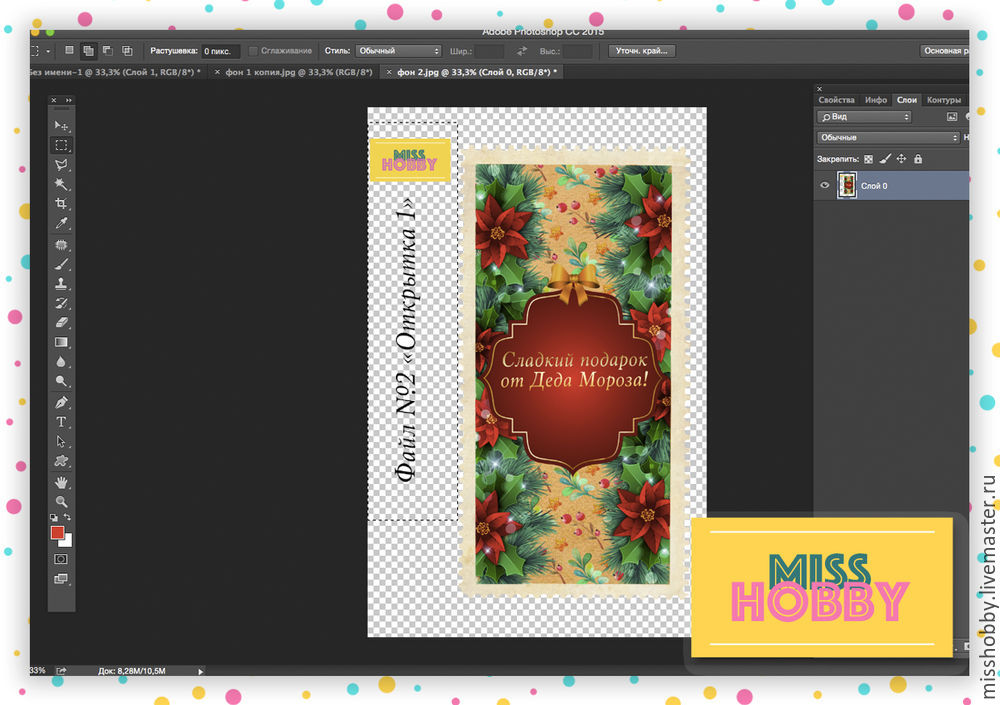Click the Уточн. край button

click(642, 51)
